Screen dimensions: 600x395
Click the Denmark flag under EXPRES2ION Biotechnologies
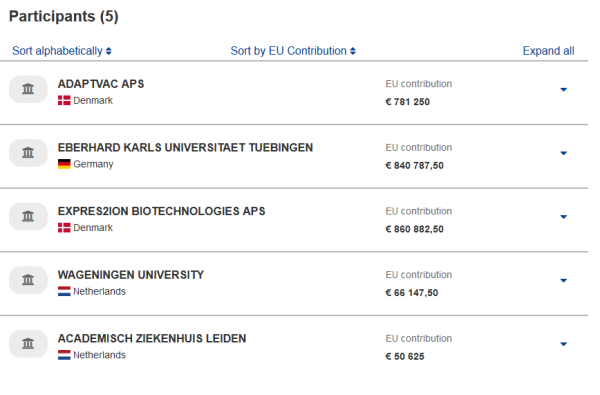click(x=64, y=228)
